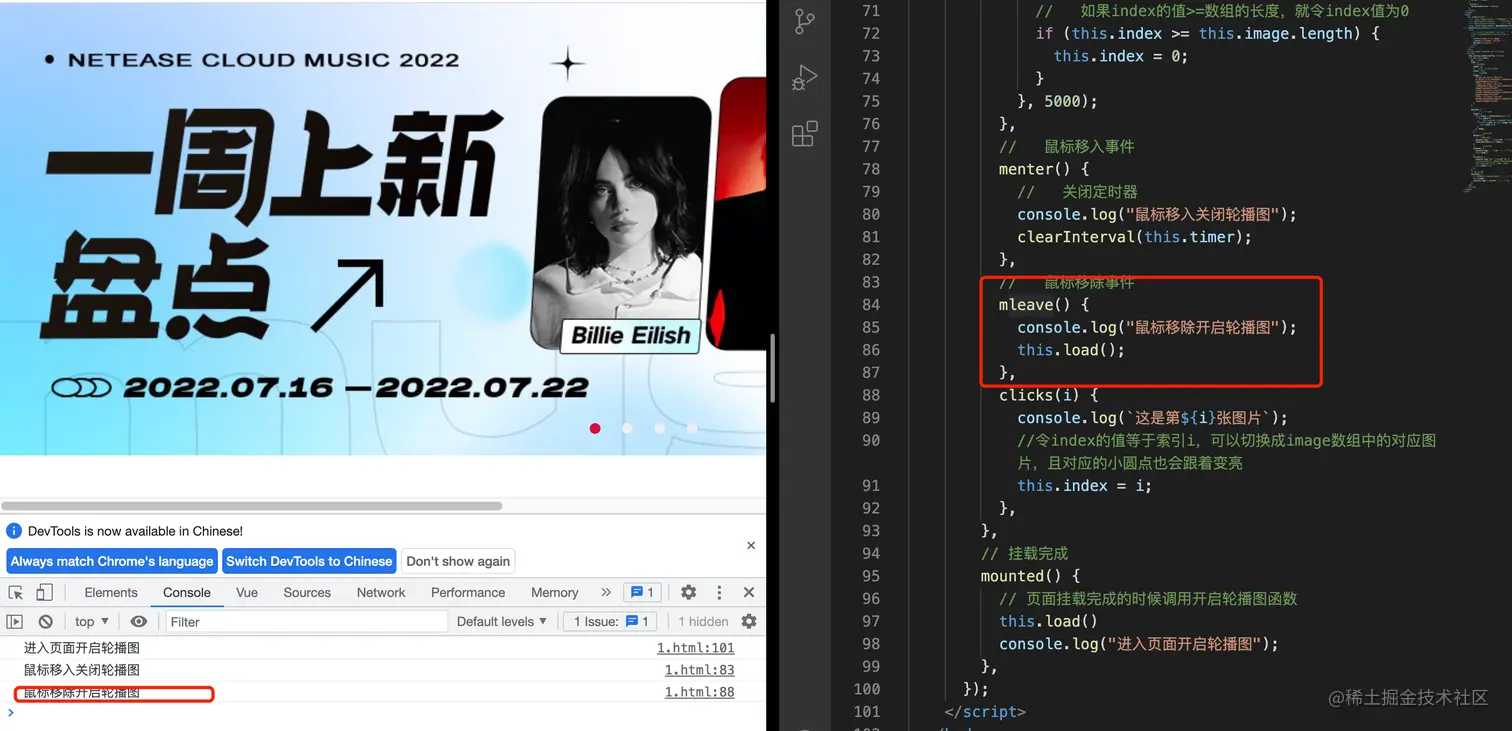Open DevTools three-dot customize menu
The image size is (1512, 731).
pyautogui.click(x=718, y=592)
